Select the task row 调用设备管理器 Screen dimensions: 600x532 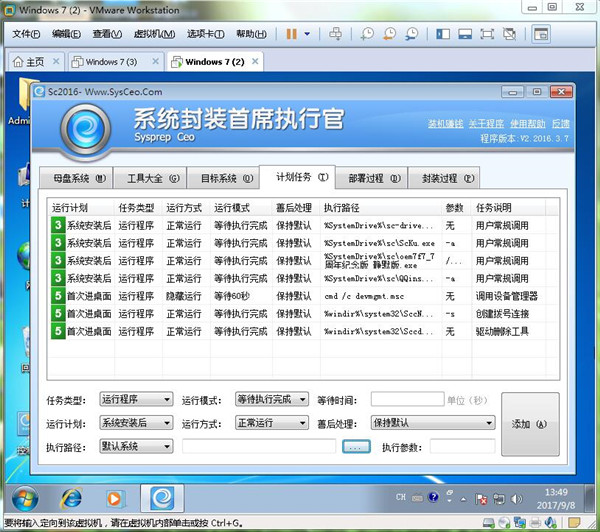pos(304,296)
